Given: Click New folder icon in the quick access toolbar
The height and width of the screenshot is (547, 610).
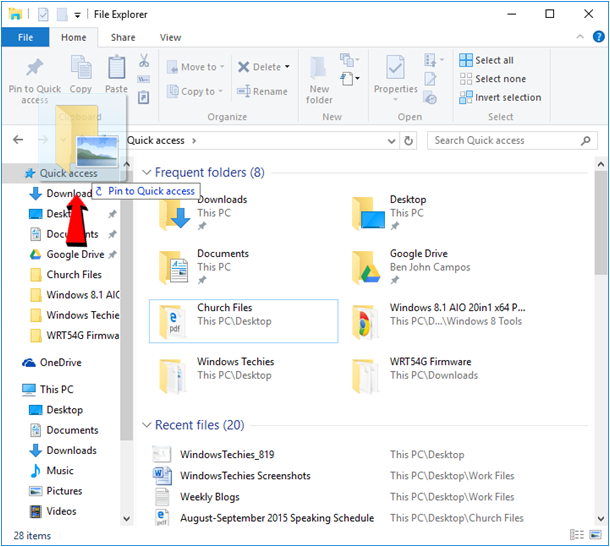Looking at the screenshot, I should (x=62, y=15).
